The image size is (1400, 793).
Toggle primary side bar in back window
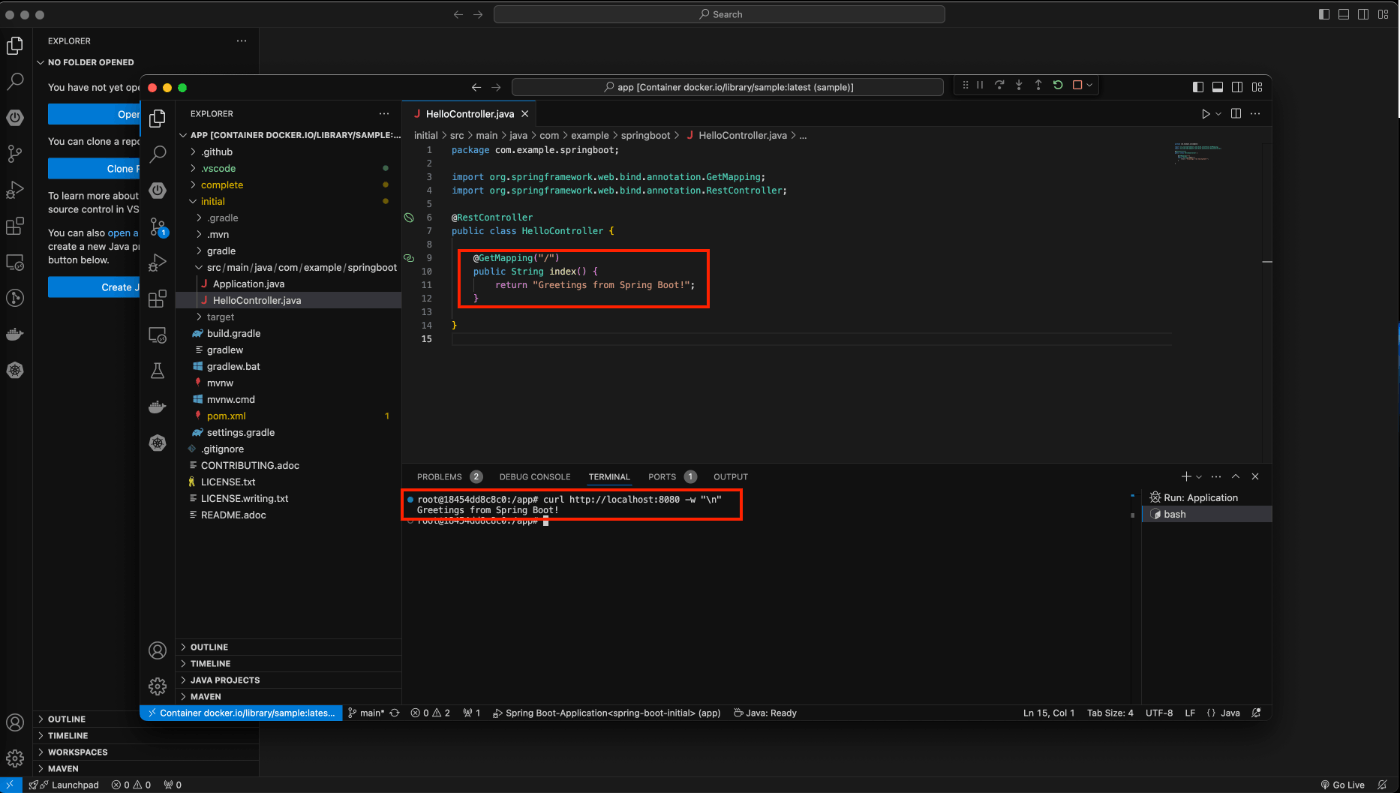(1325, 14)
